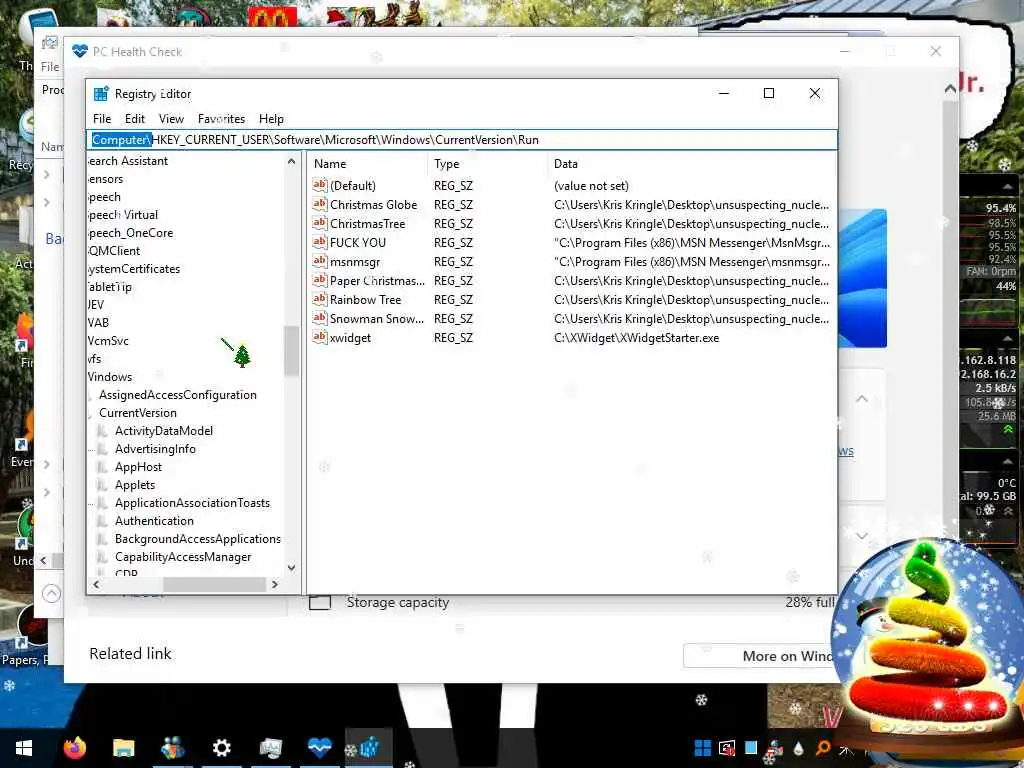Open PC Health Check from the taskbar
Viewport: 1024px width, 768px height.
click(x=319, y=748)
